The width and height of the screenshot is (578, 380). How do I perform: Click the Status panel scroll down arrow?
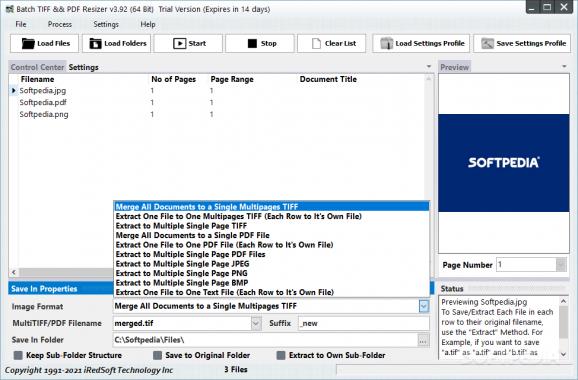point(563,354)
